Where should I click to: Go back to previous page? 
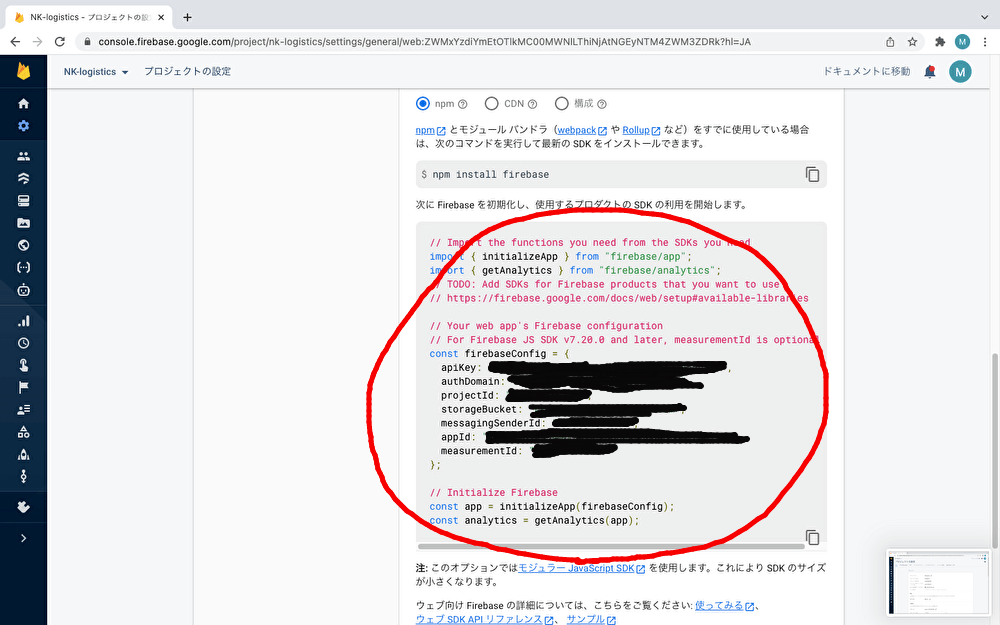[15, 41]
